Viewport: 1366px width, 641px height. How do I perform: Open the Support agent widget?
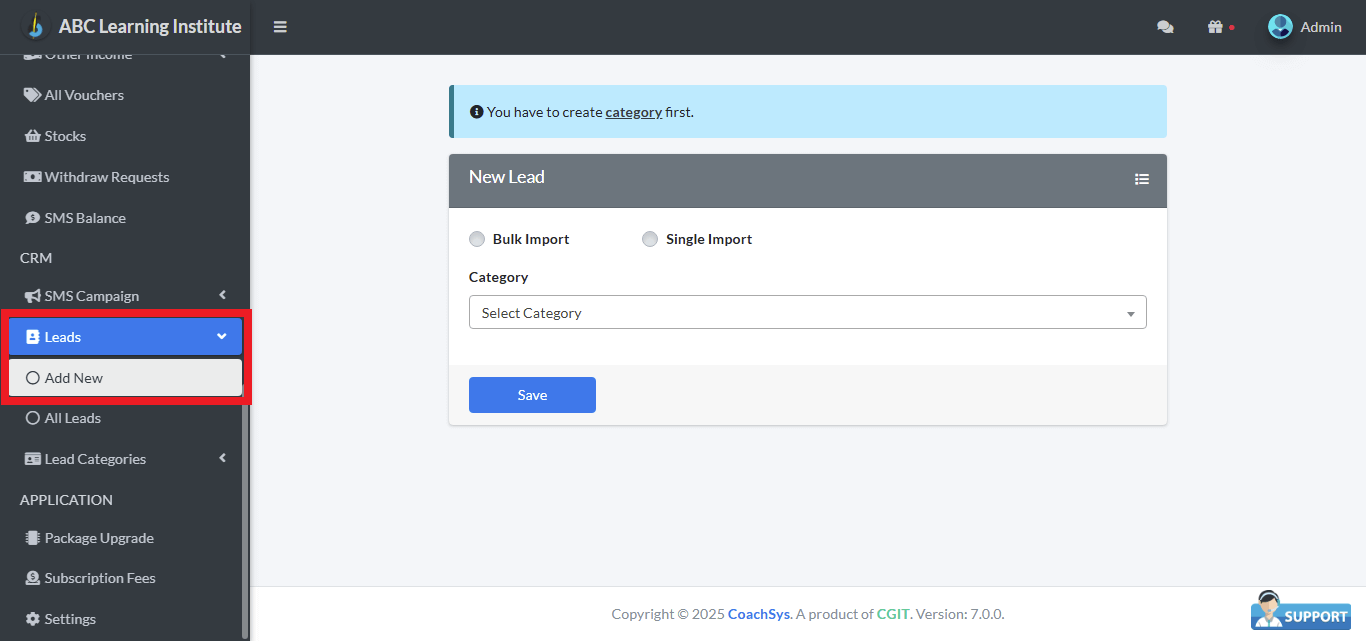1300,611
